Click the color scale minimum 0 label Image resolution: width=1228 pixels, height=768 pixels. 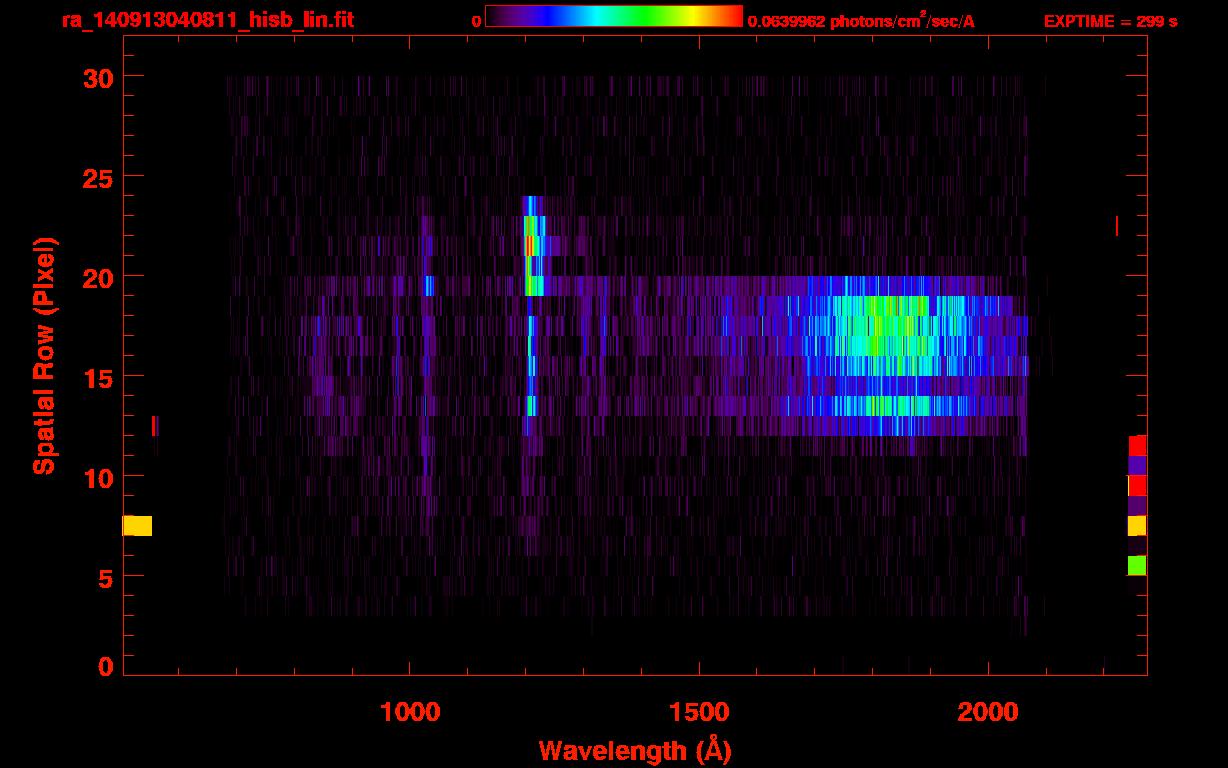pos(477,20)
